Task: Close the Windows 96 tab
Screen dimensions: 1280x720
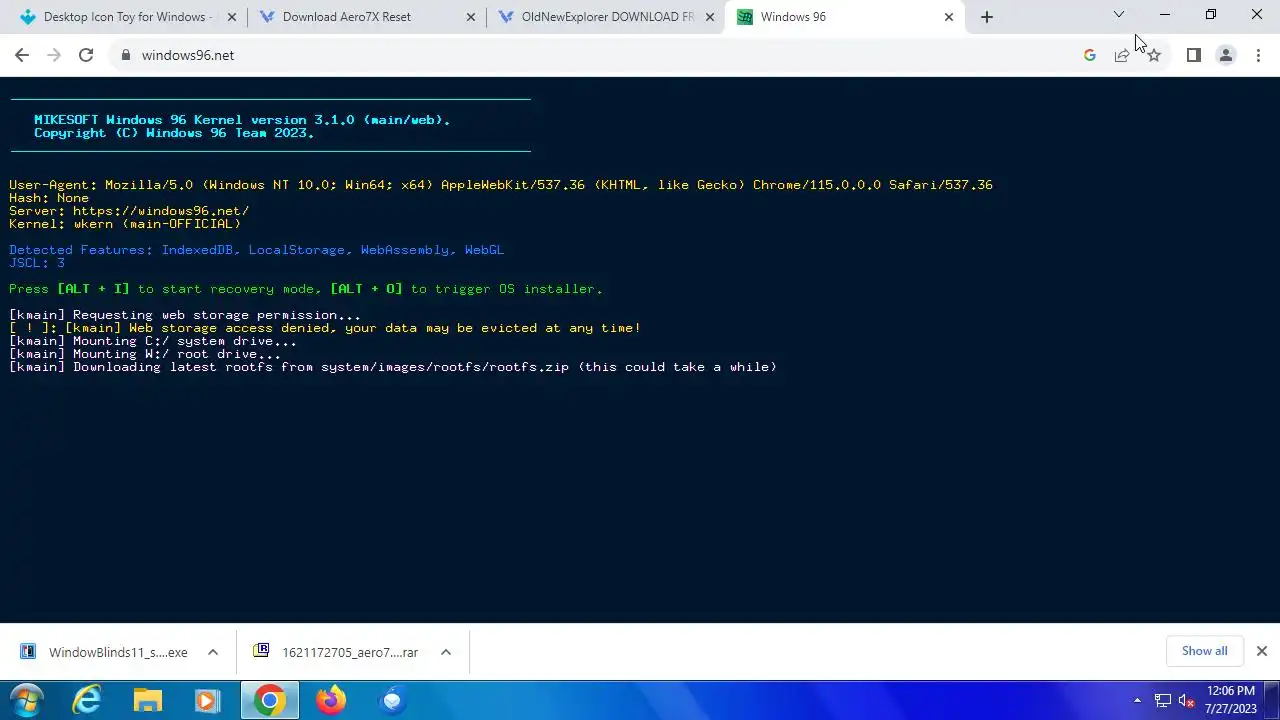Action: click(x=949, y=17)
